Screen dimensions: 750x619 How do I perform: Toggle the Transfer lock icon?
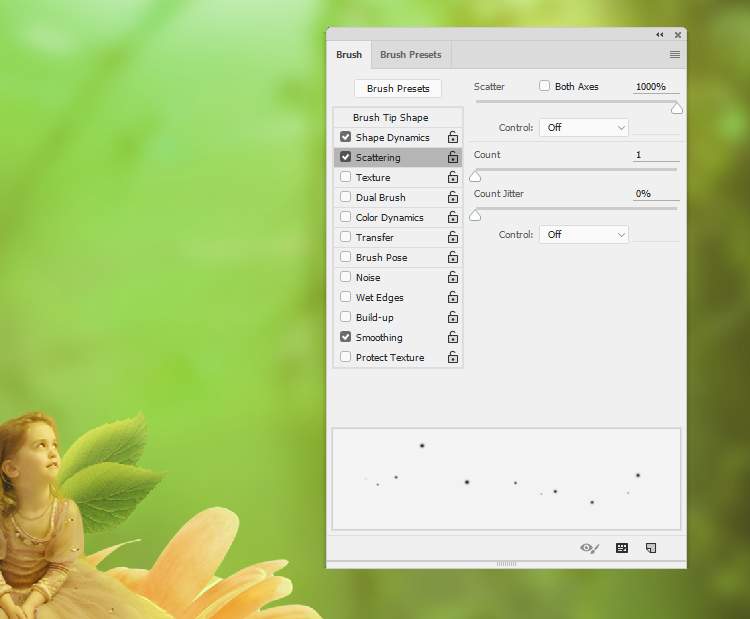(452, 237)
